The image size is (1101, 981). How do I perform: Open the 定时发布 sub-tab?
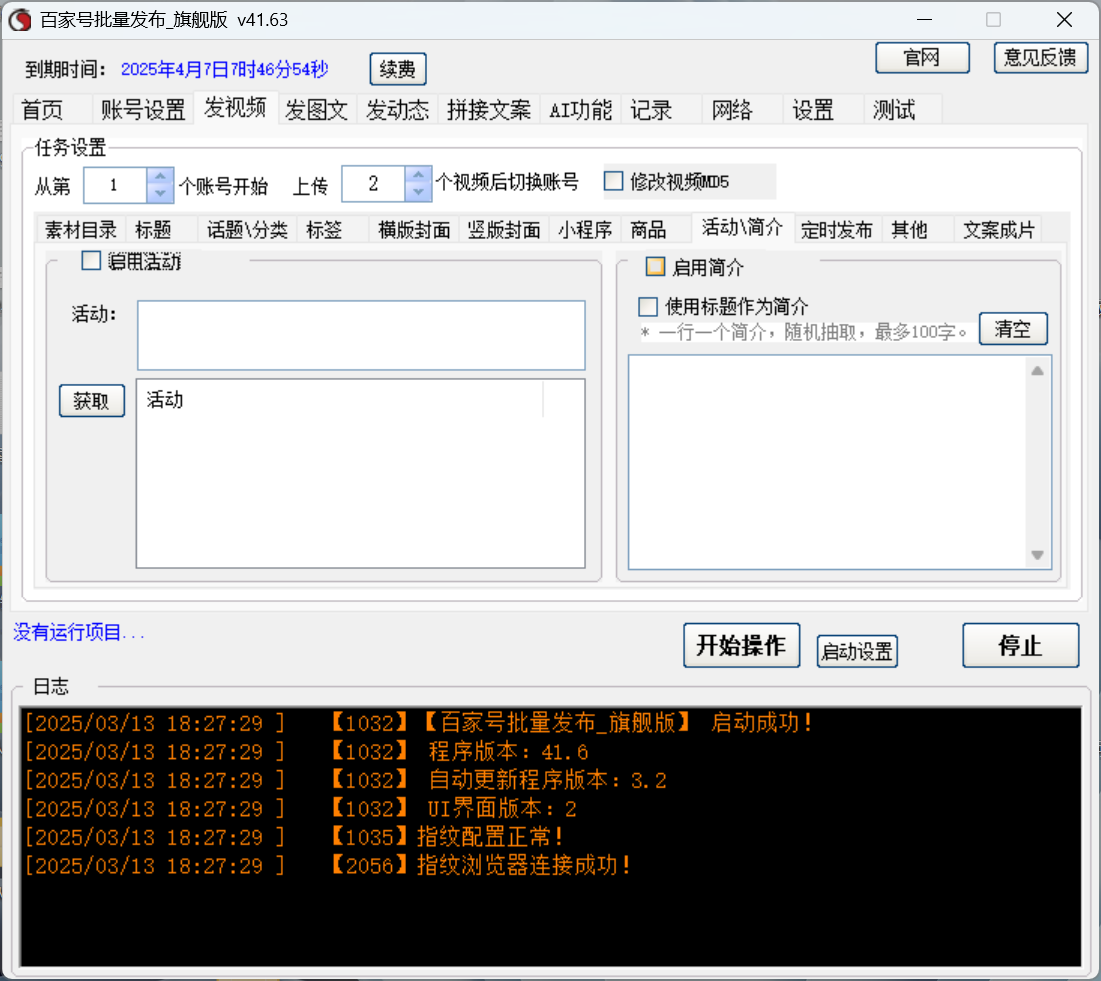836,230
